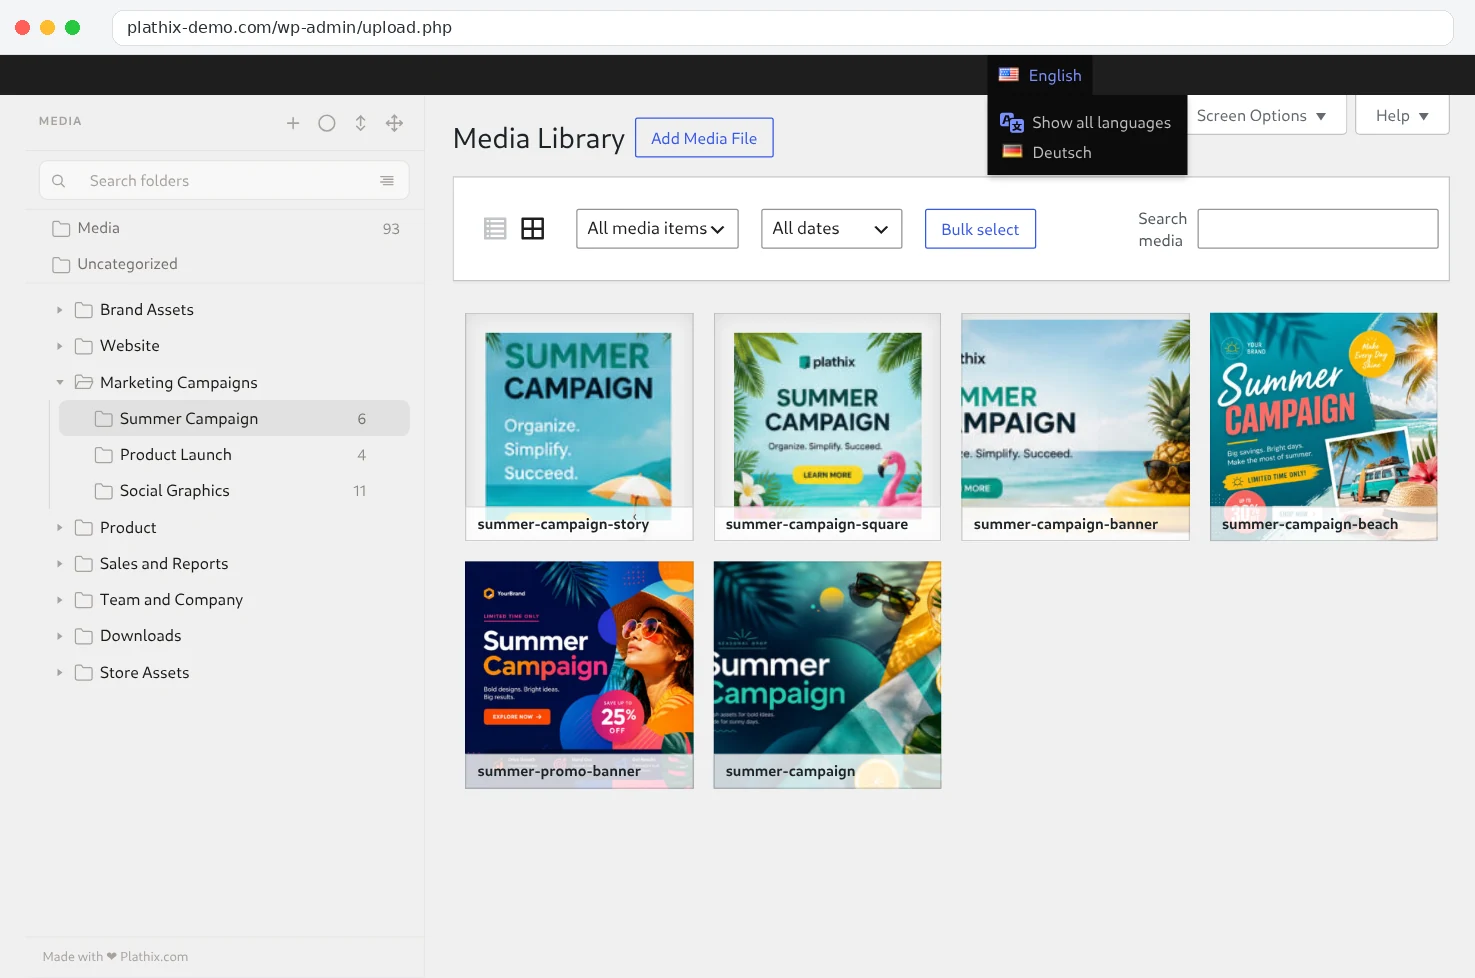Image resolution: width=1475 pixels, height=978 pixels.
Task: Select the Product Launch folder
Action: (x=234, y=455)
